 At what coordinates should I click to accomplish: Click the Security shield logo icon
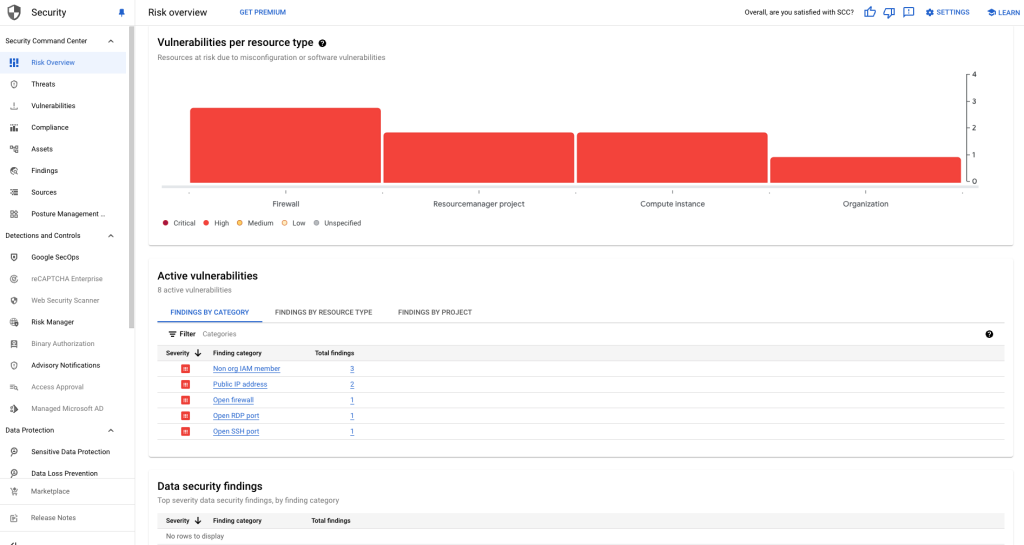point(14,12)
